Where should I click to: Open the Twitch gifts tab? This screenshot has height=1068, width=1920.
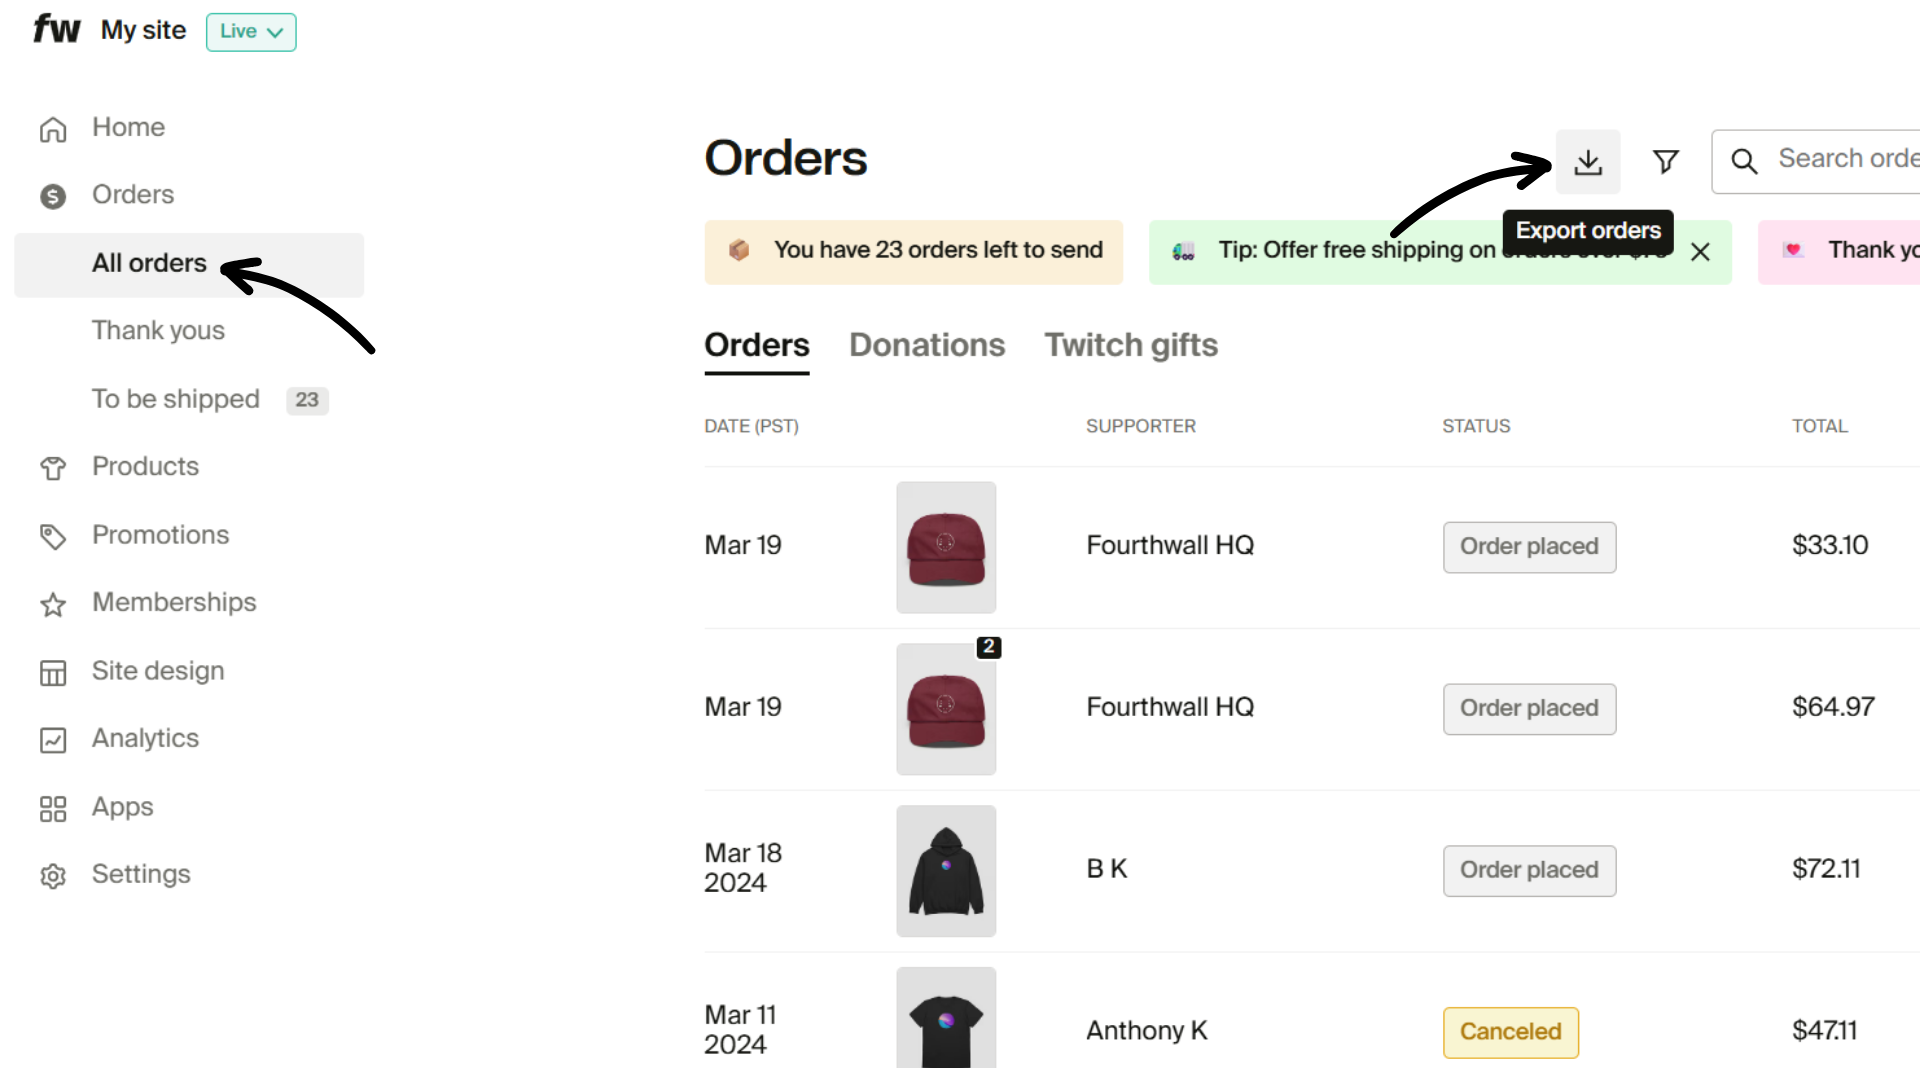1131,345
